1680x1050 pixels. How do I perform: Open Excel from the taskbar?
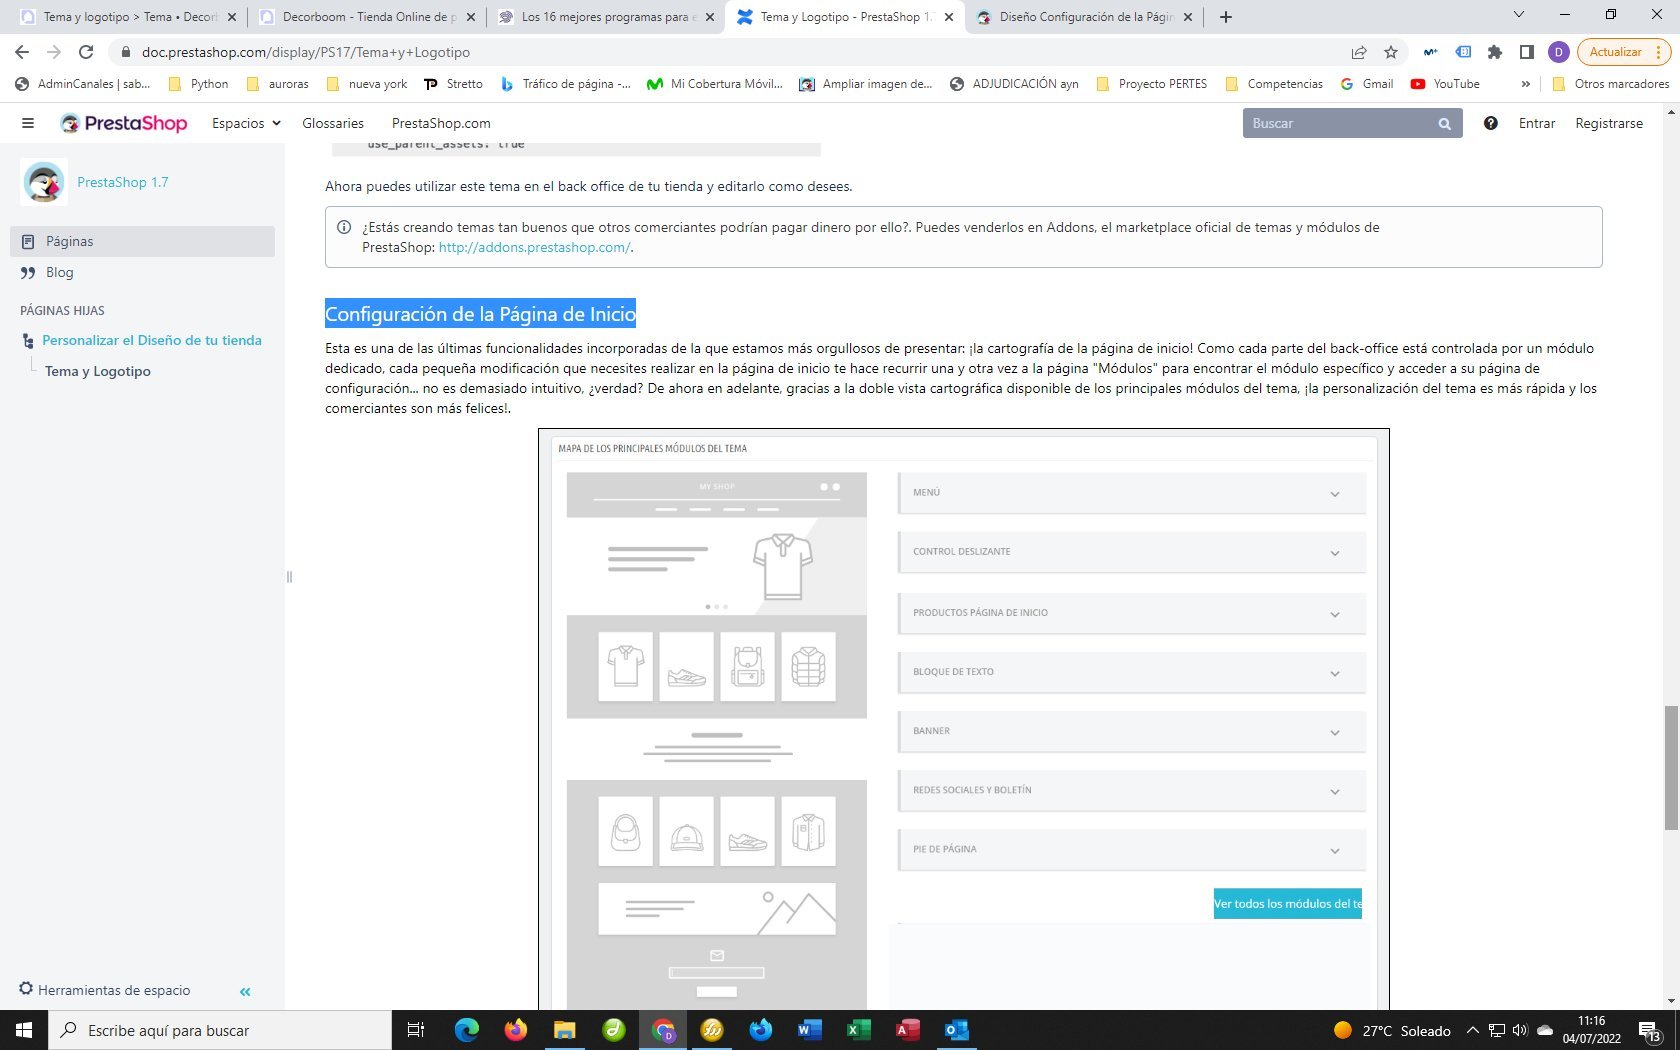coord(859,1030)
